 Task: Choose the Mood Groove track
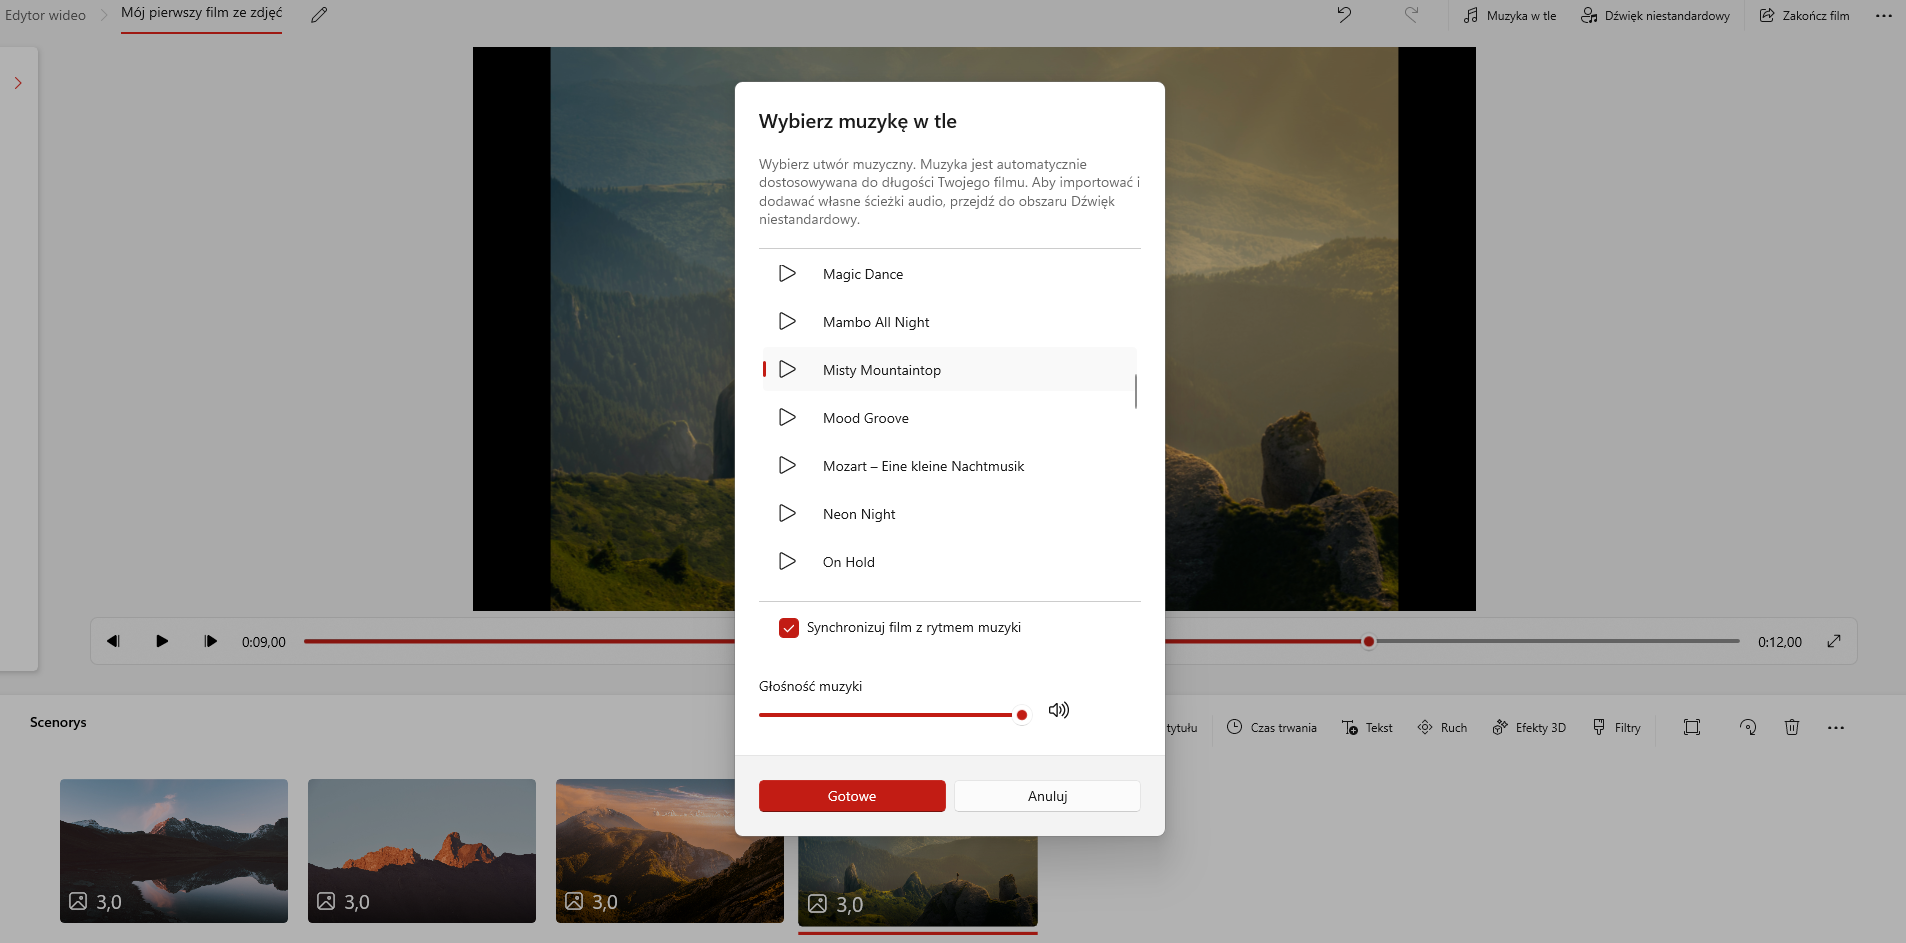865,418
